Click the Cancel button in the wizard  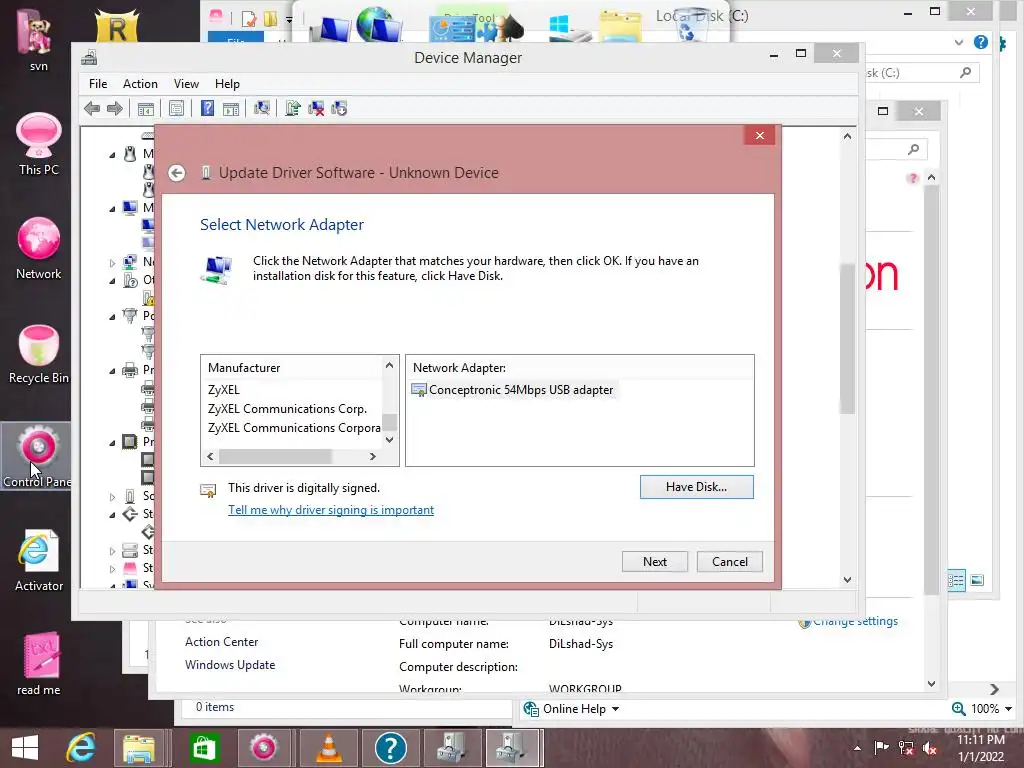point(729,562)
